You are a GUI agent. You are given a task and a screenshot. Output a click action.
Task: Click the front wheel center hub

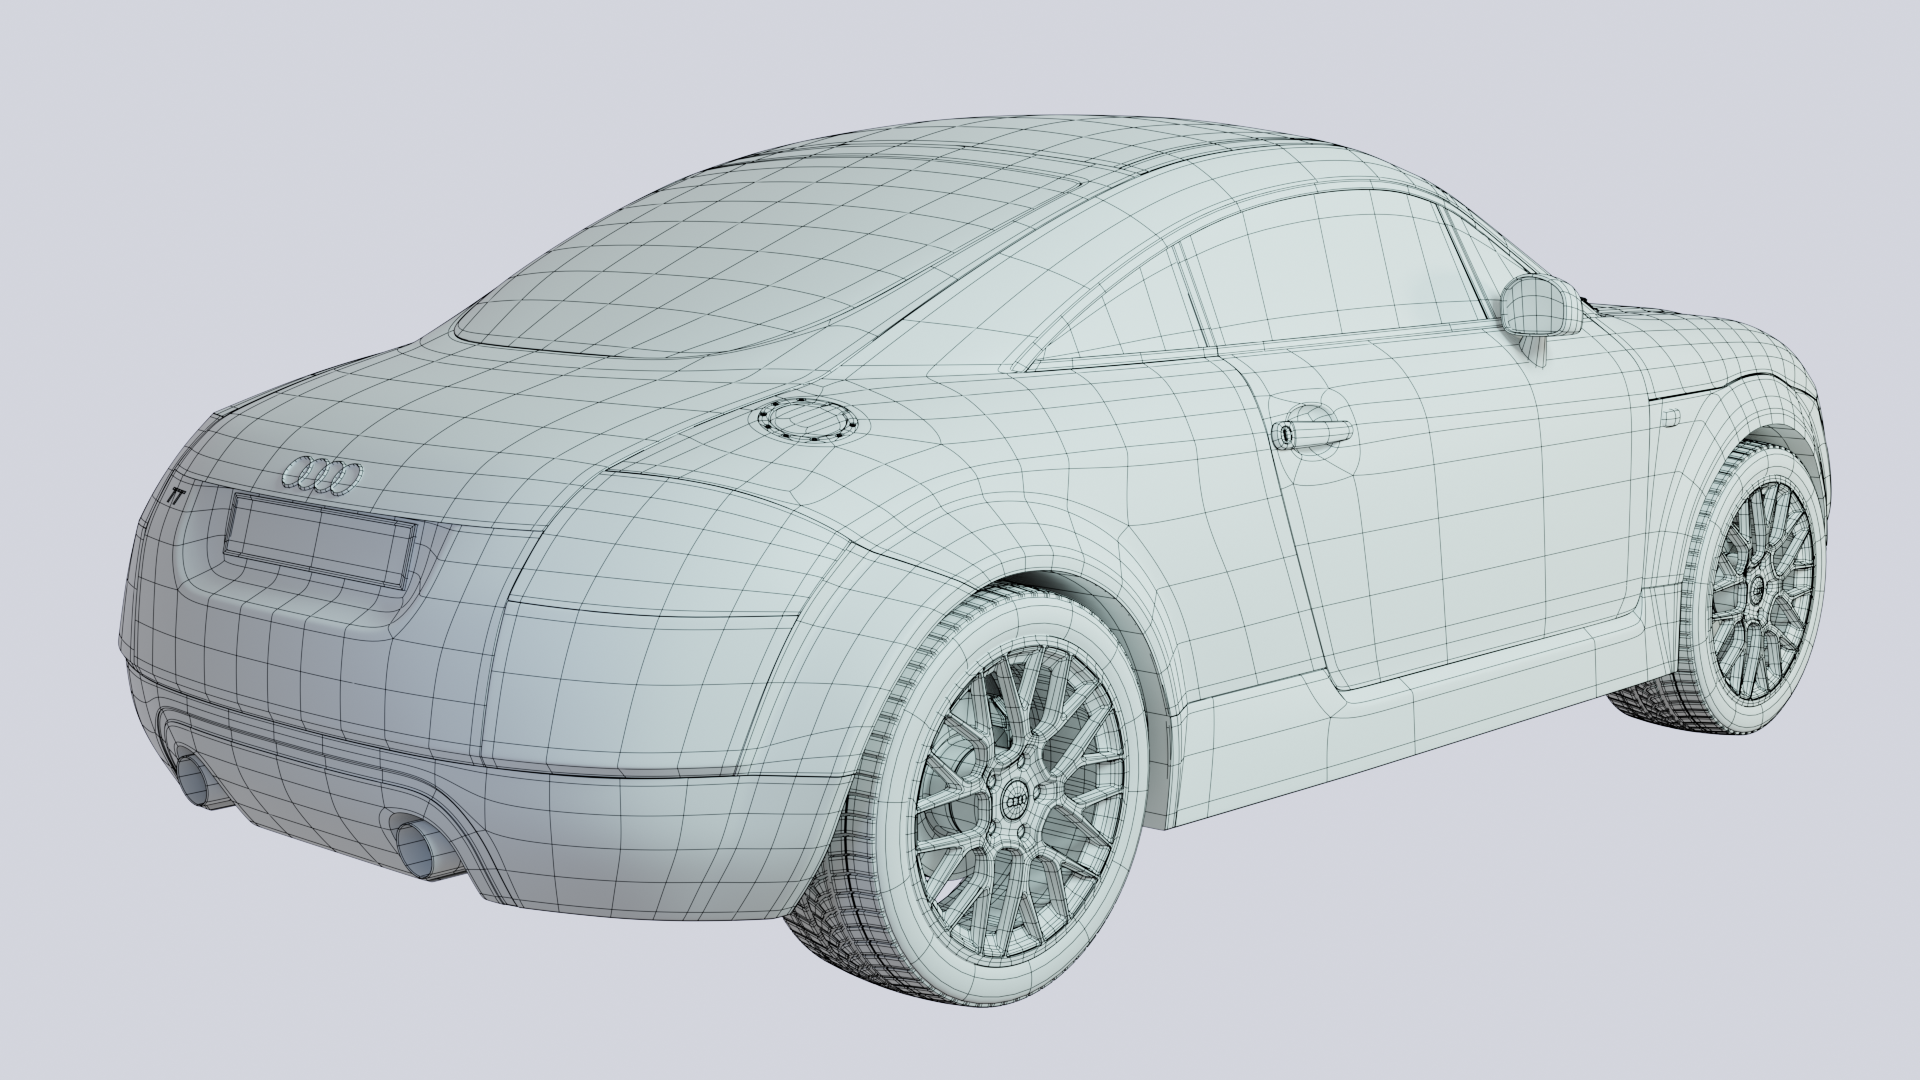1757,592
